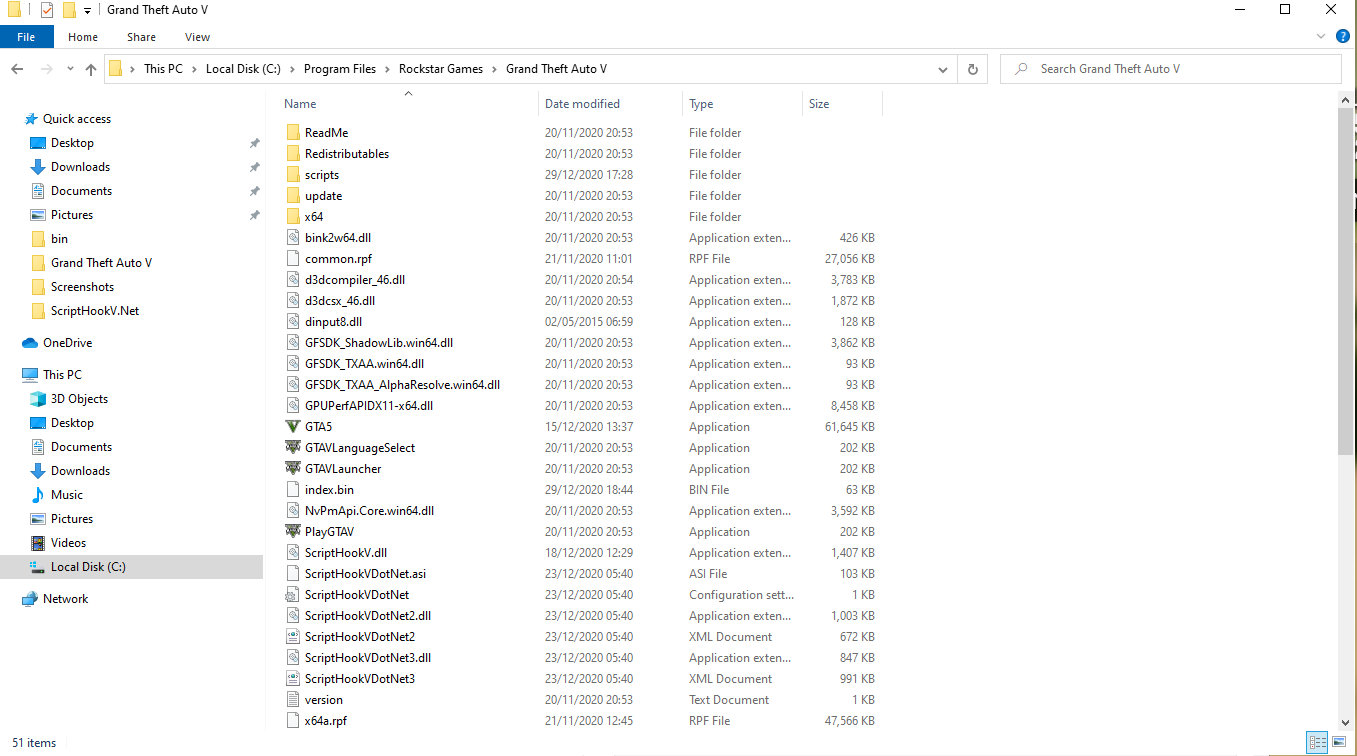Select the PlayGTAV application icon
The height and width of the screenshot is (756, 1357).
point(292,532)
